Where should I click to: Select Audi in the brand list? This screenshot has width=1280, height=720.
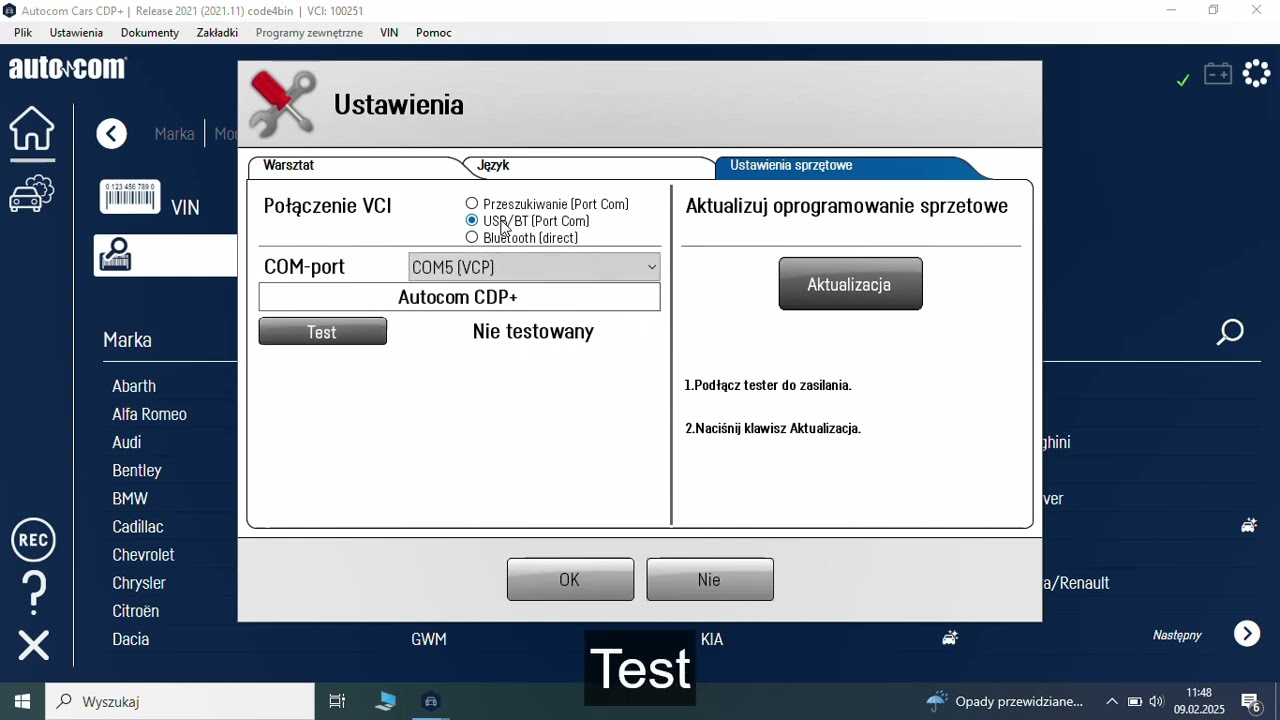tap(126, 442)
